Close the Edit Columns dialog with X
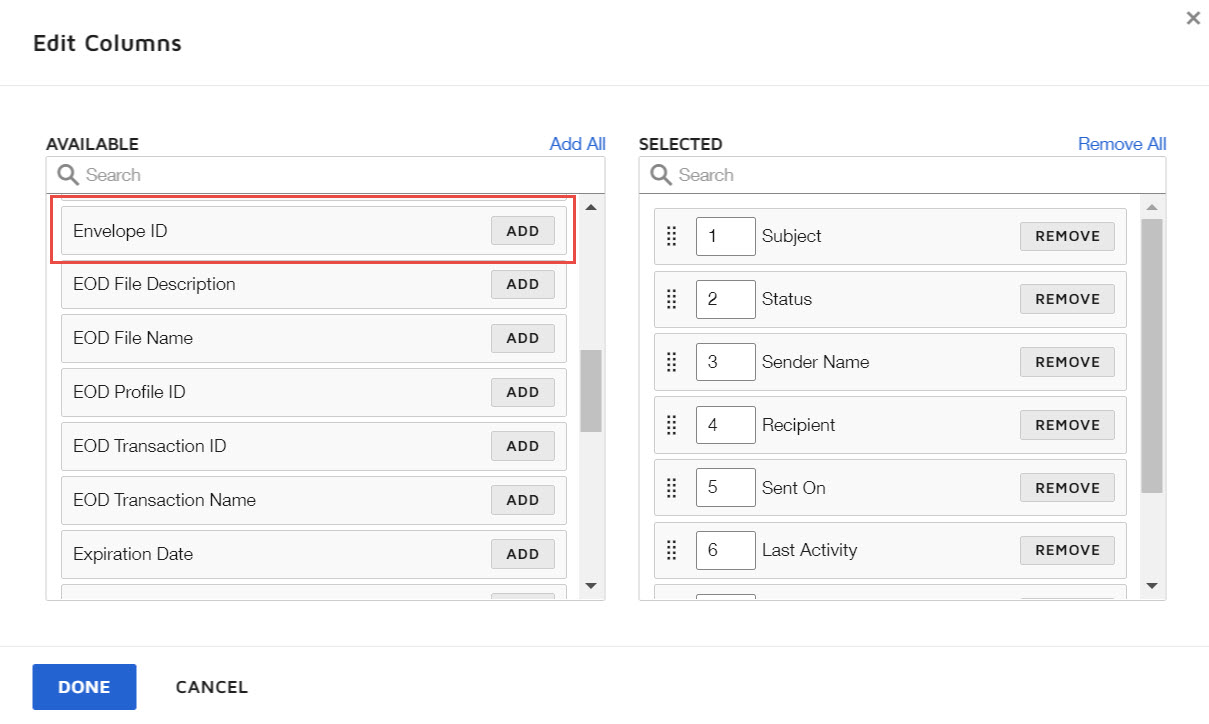The height and width of the screenshot is (724, 1209). 1192,18
